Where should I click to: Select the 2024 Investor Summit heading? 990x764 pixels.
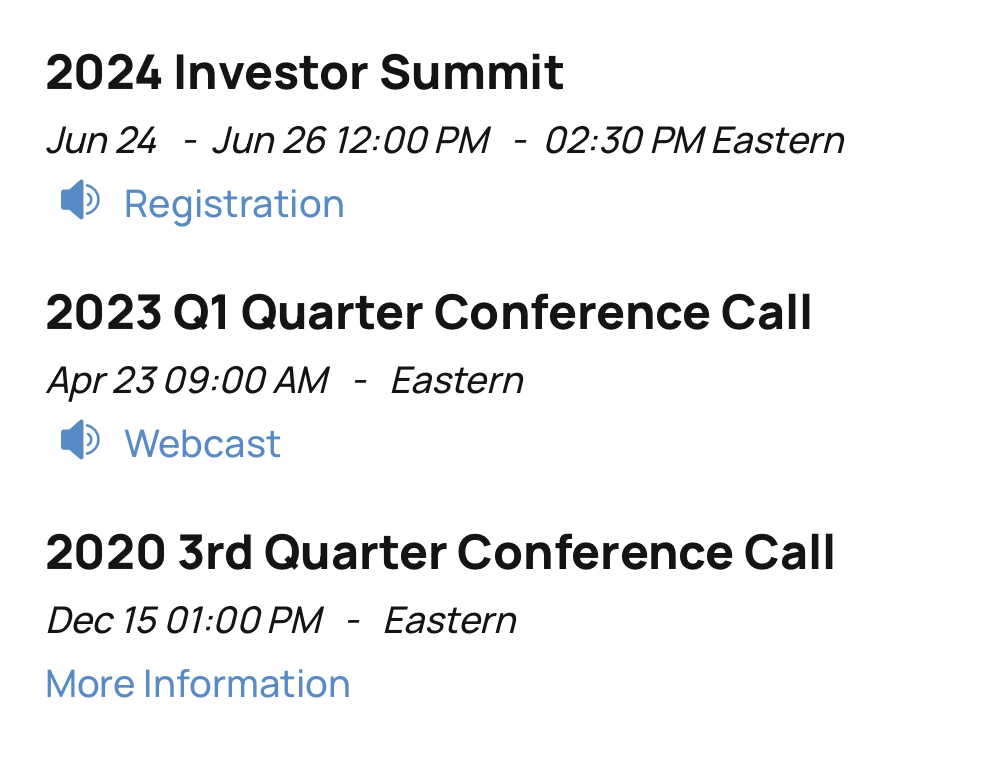tap(305, 73)
